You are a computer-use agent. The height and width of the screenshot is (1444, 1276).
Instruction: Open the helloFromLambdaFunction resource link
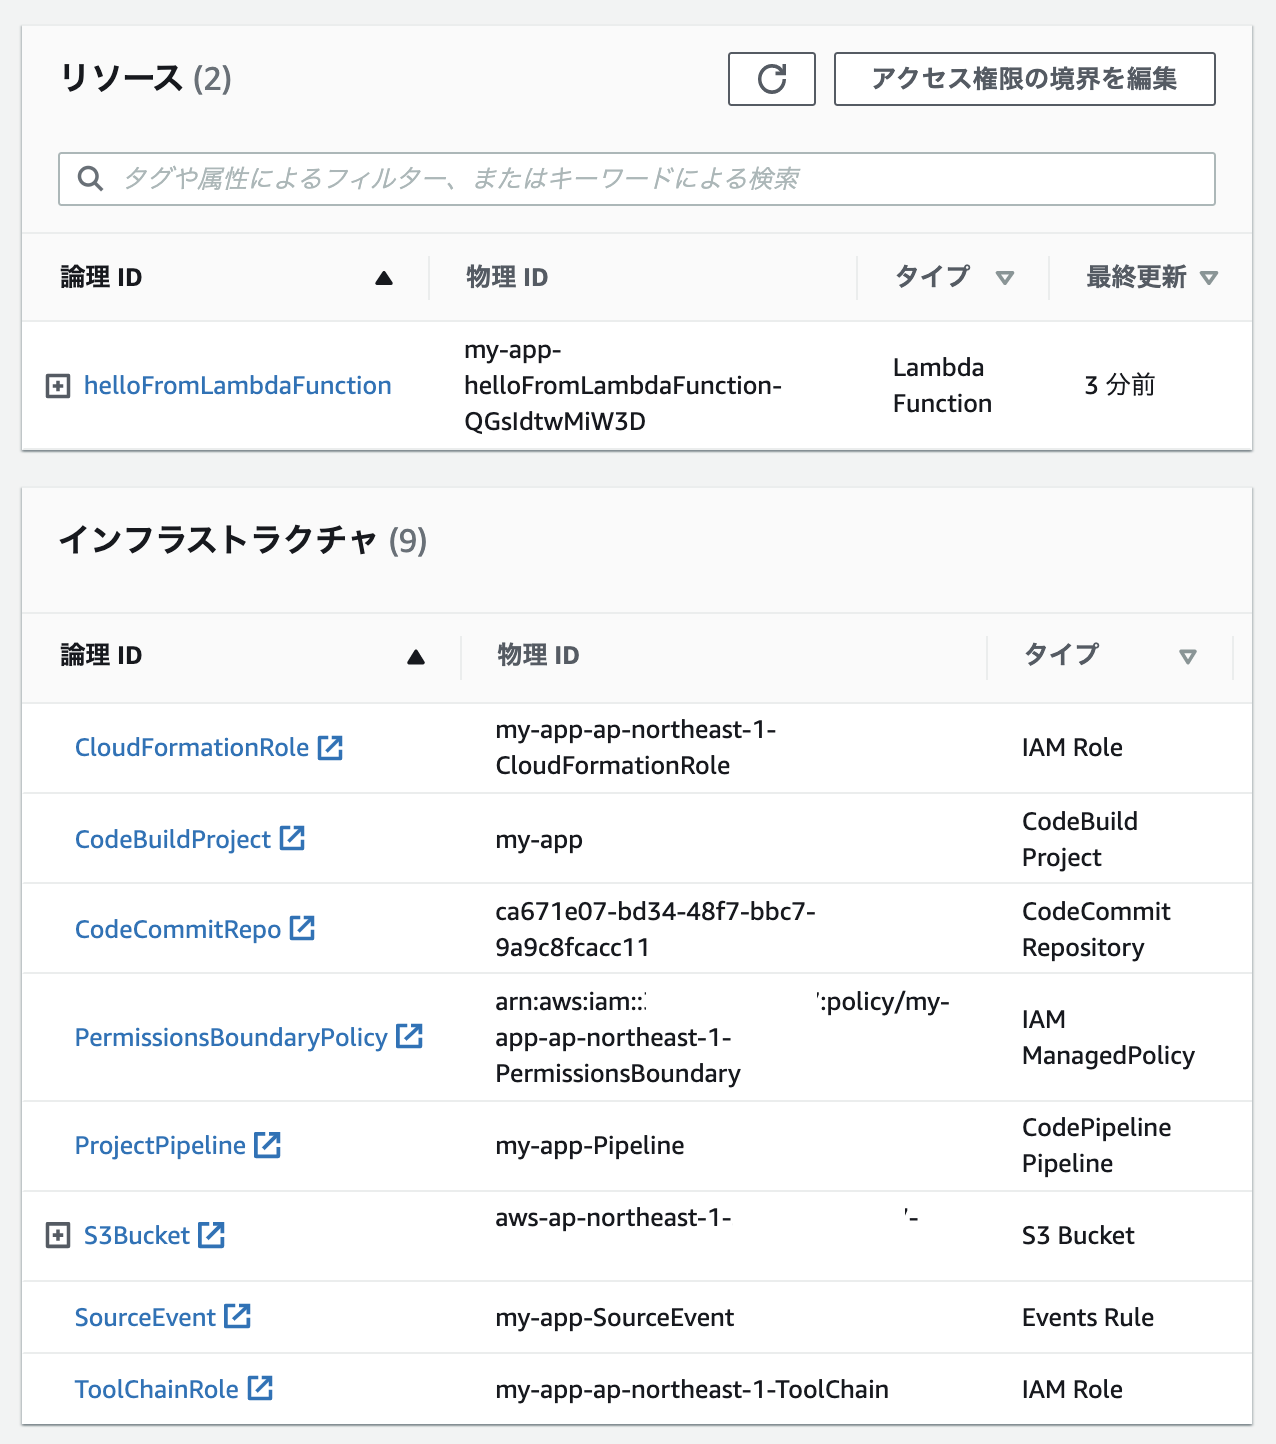[238, 385]
